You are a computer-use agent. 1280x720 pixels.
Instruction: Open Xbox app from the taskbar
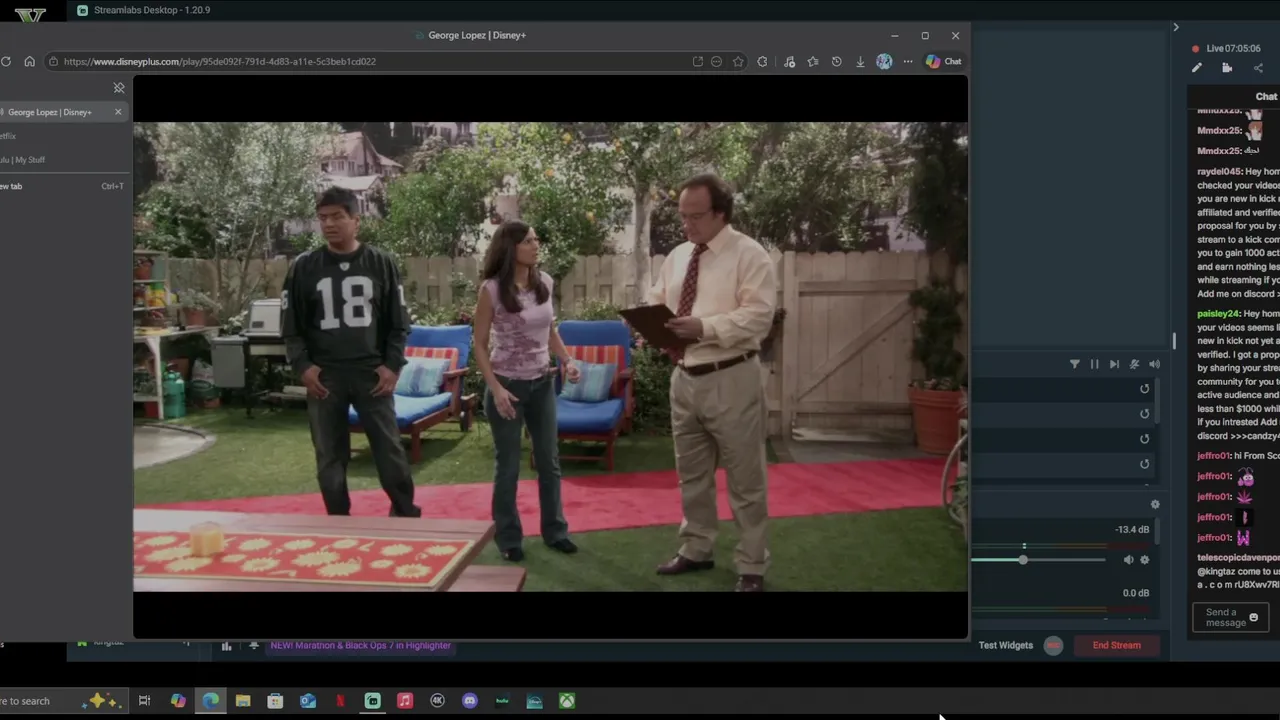pyautogui.click(x=567, y=701)
